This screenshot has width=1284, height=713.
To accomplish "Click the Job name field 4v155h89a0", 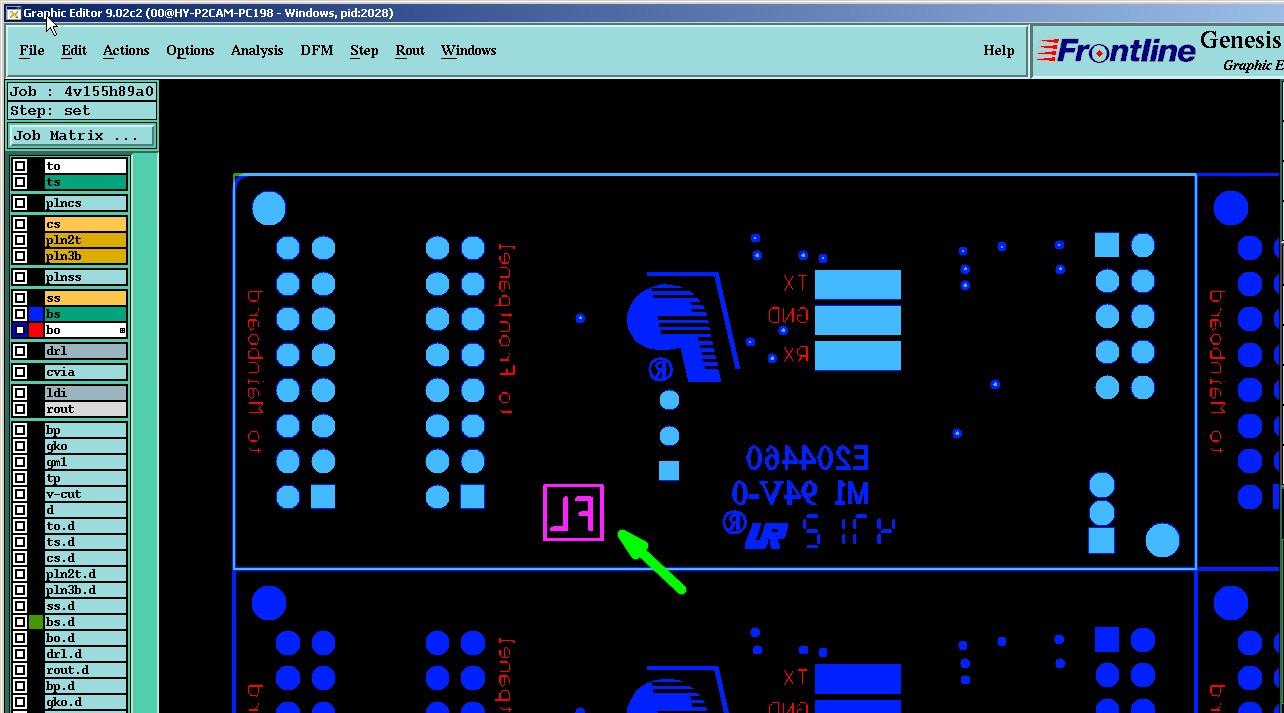I will pos(82,91).
